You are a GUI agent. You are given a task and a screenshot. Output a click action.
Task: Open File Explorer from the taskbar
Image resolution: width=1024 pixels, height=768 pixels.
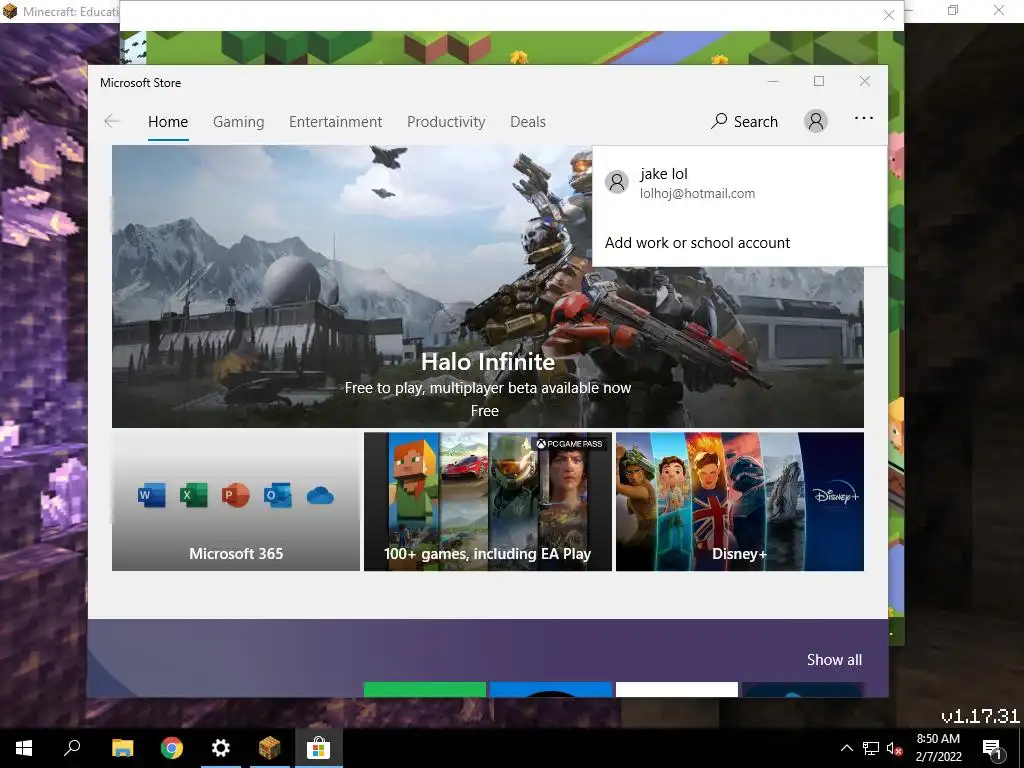(x=122, y=748)
